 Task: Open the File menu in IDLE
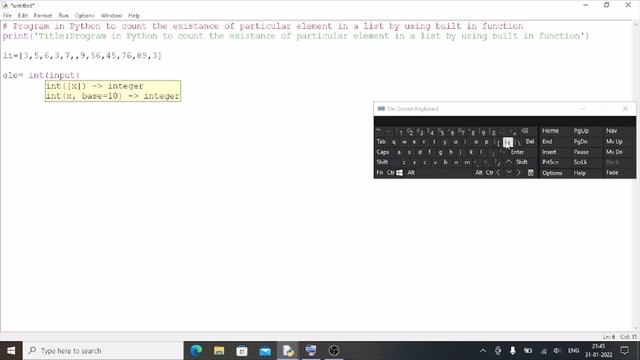coord(7,16)
